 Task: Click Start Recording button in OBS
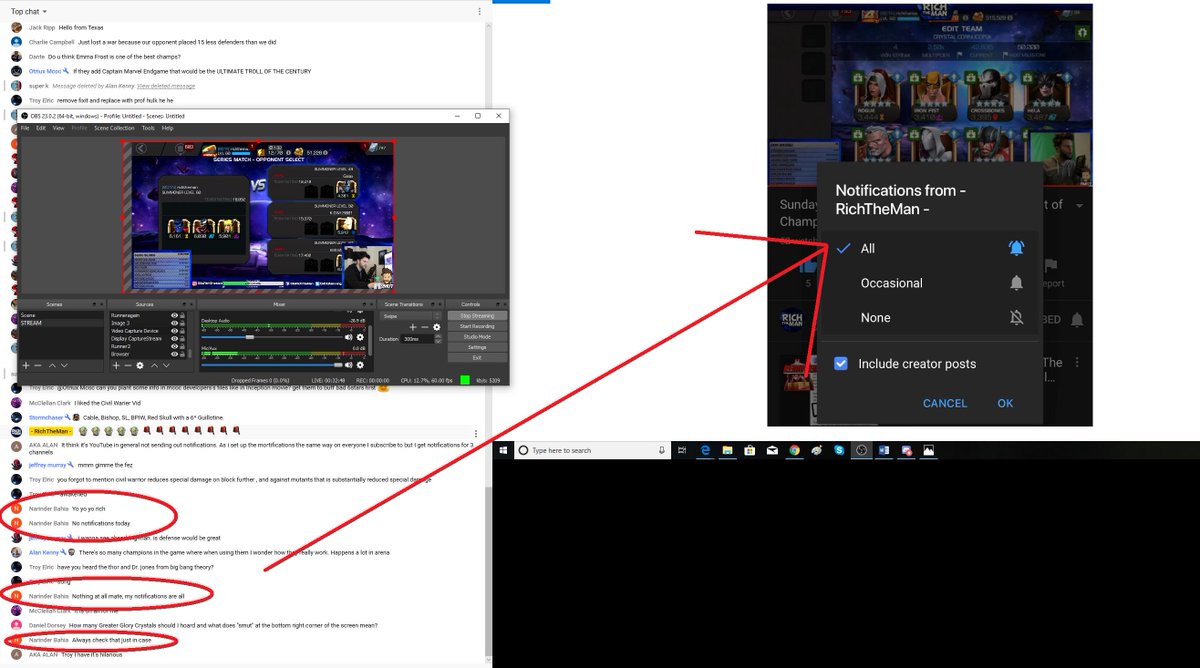pyautogui.click(x=477, y=326)
